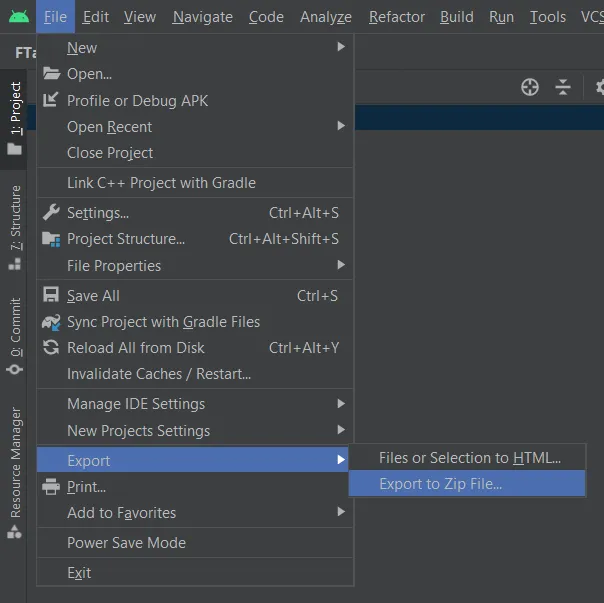Open the VCS menu
604x603 pixels.
(x=592, y=17)
